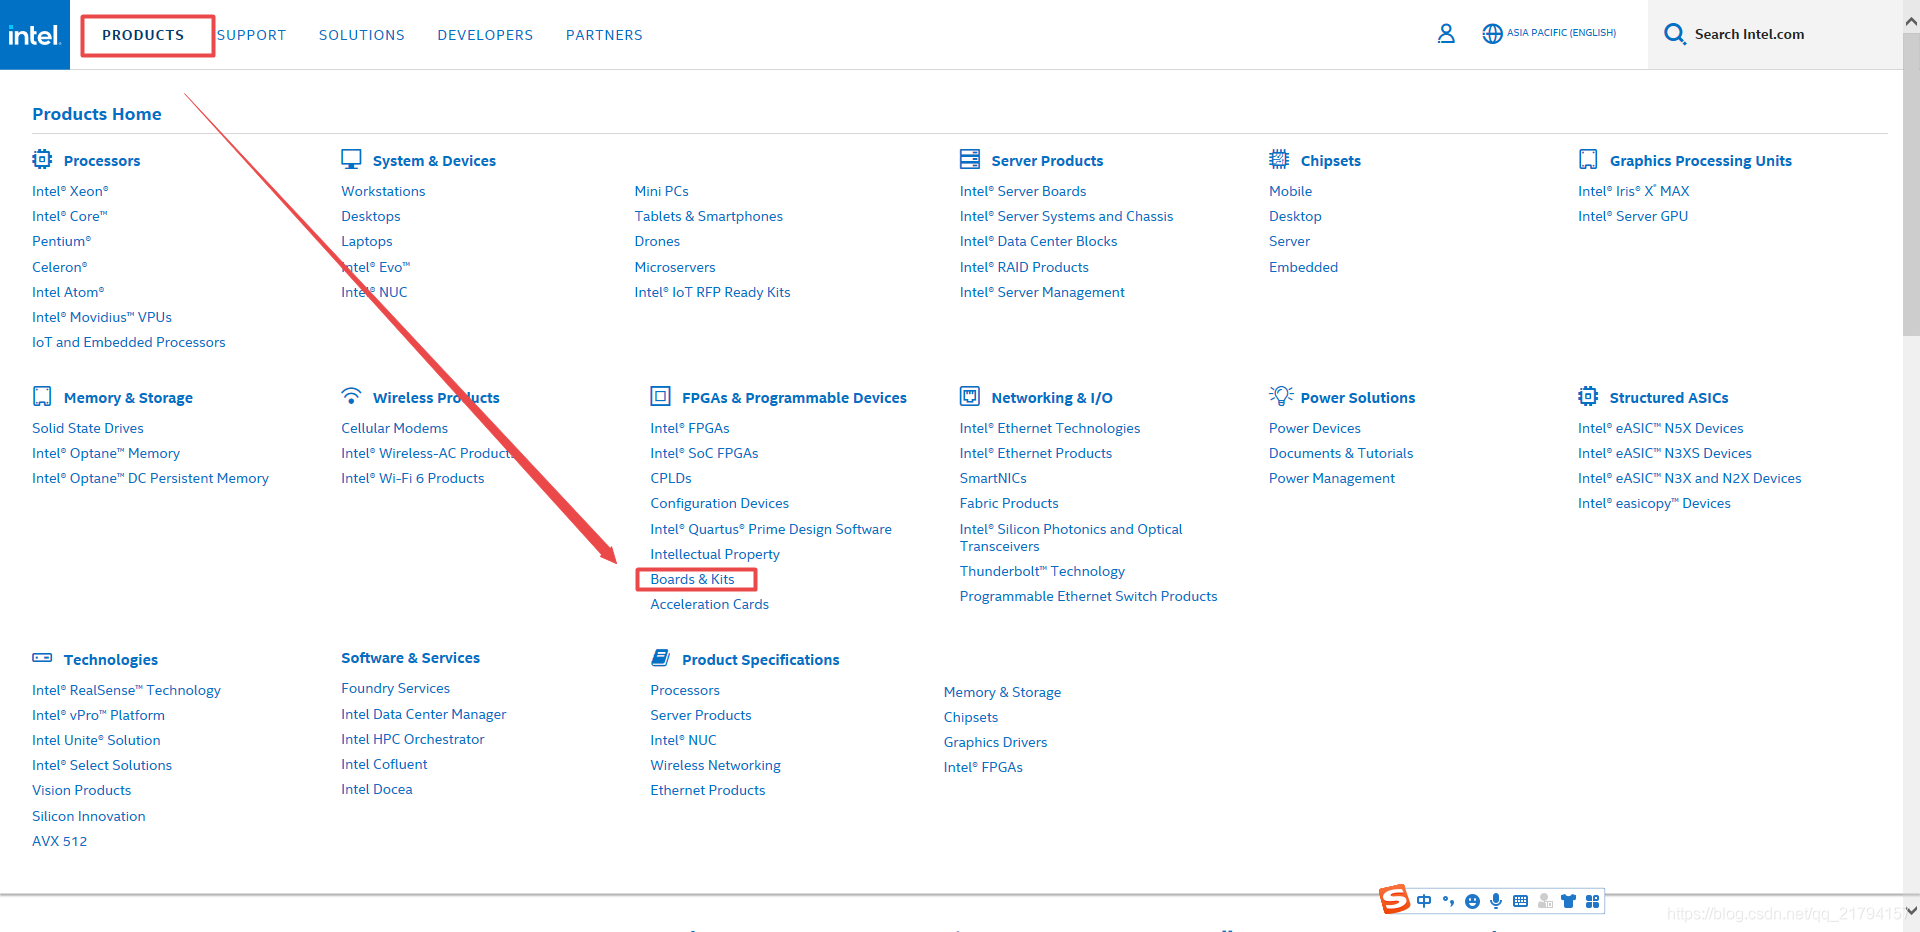The width and height of the screenshot is (1920, 932).
Task: Open the Power Management link
Action: [1332, 478]
